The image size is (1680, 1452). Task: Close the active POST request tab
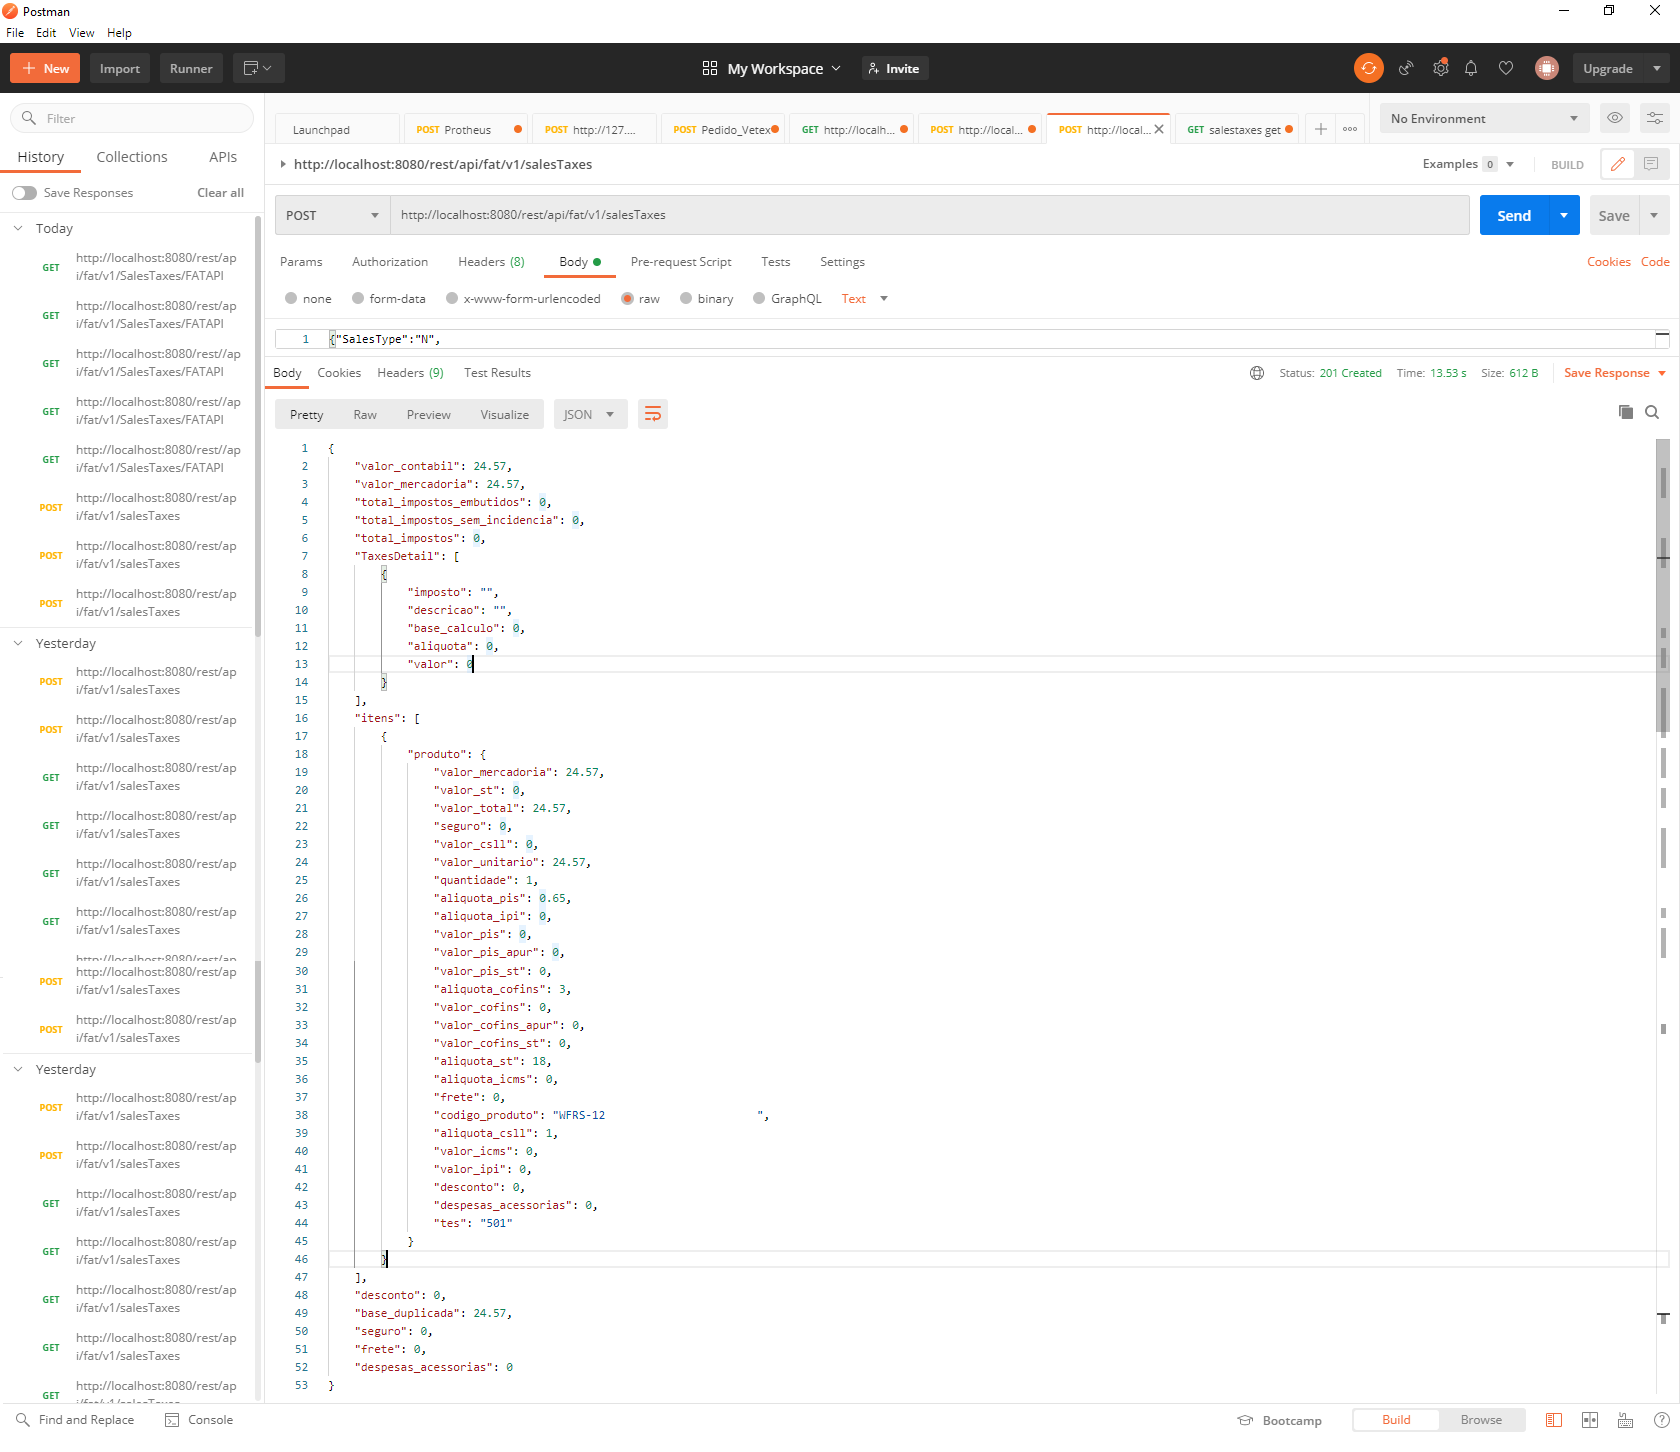pos(1159,129)
